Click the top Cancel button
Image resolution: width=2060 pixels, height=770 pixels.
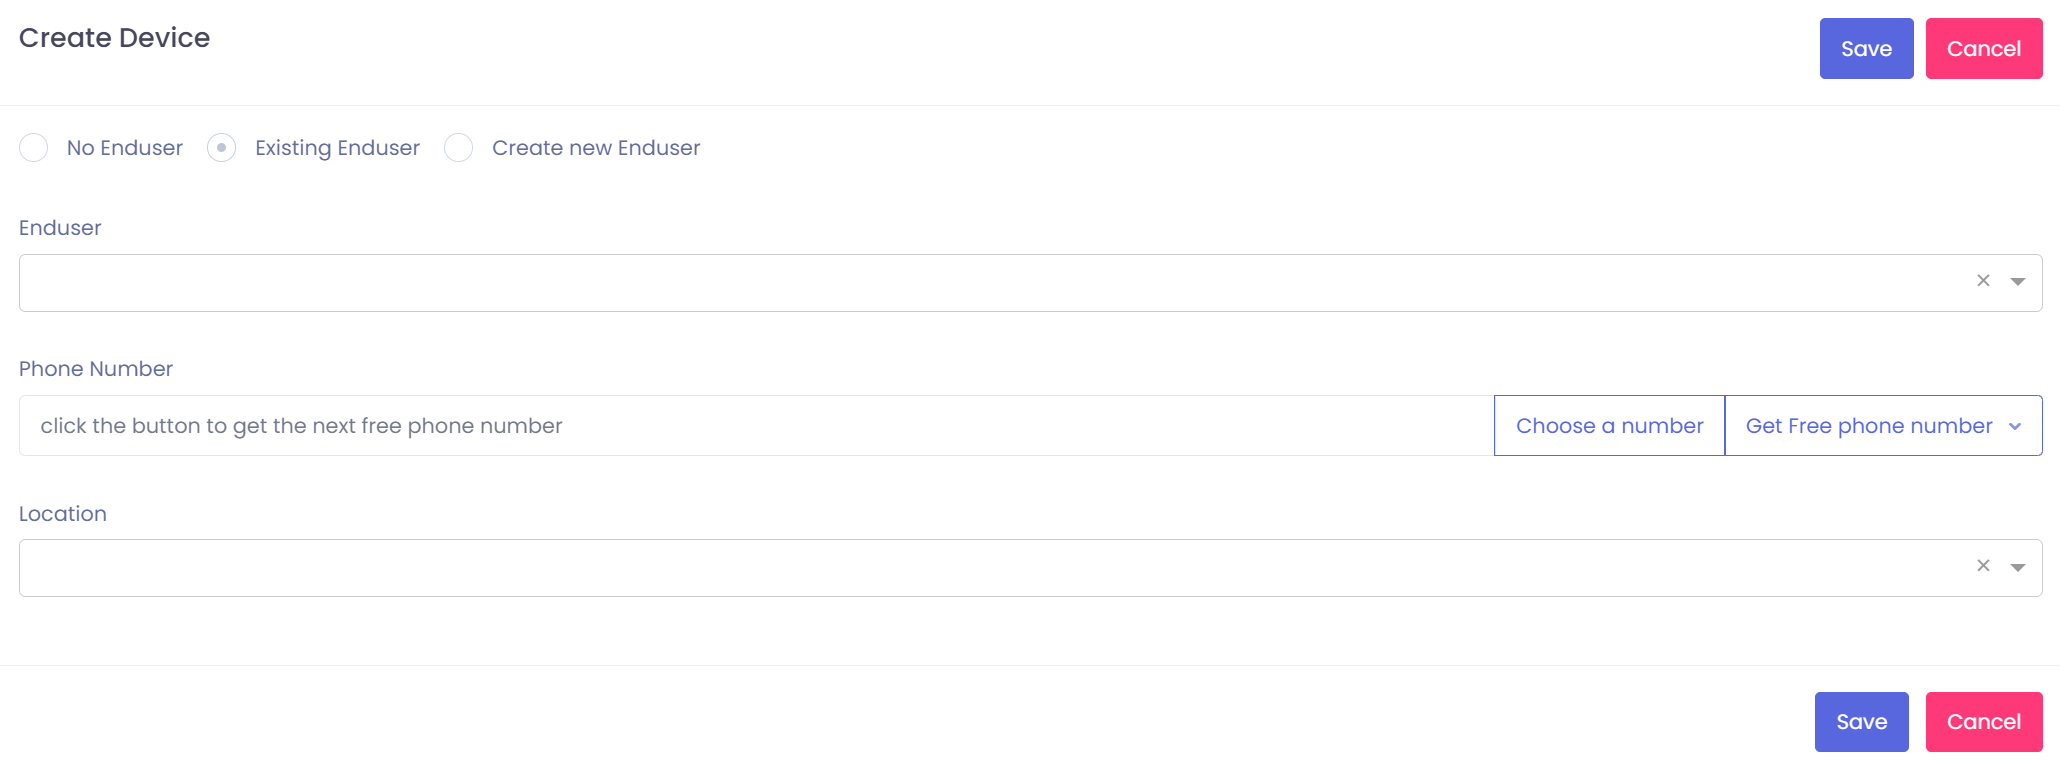pyautogui.click(x=1983, y=49)
